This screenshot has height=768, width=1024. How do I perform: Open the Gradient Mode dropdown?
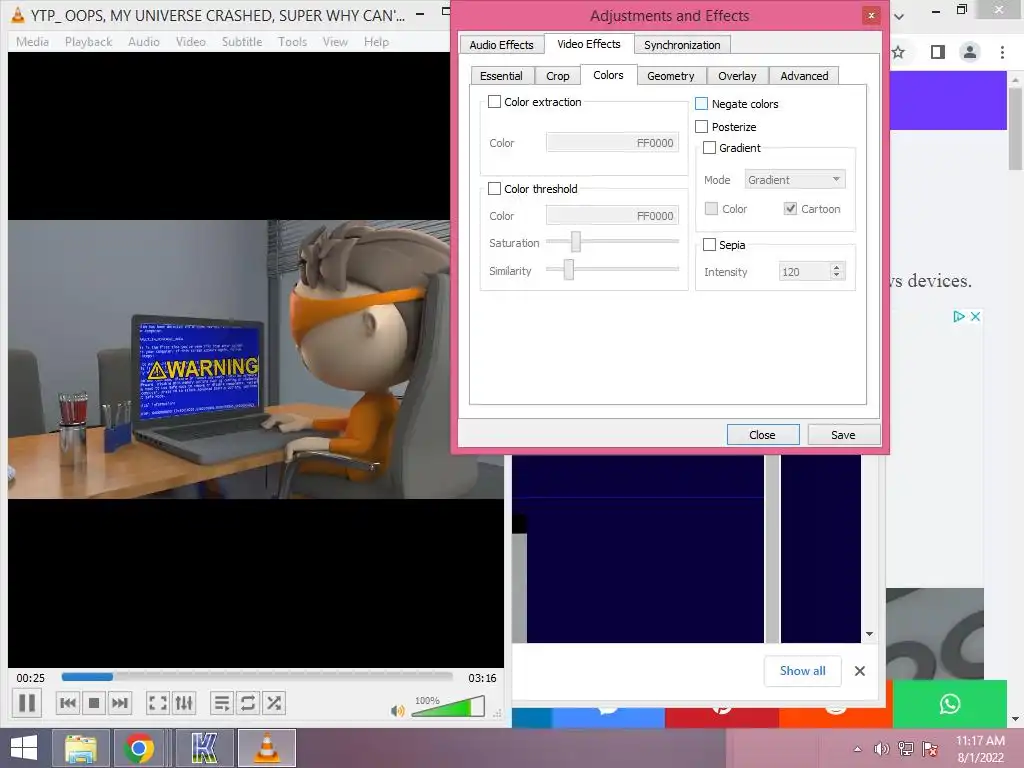pyautogui.click(x=795, y=180)
